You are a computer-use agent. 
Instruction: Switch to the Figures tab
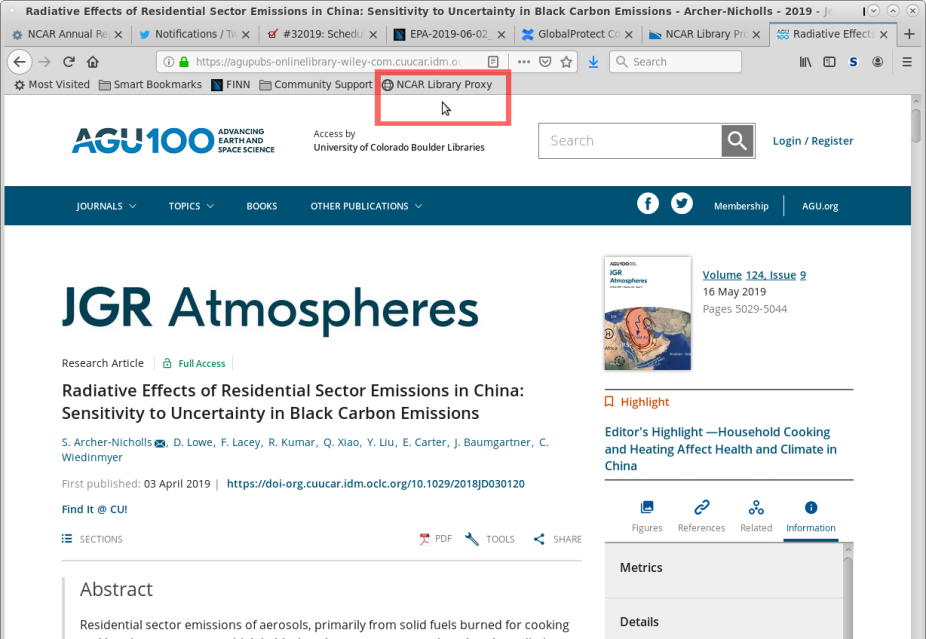(647, 515)
